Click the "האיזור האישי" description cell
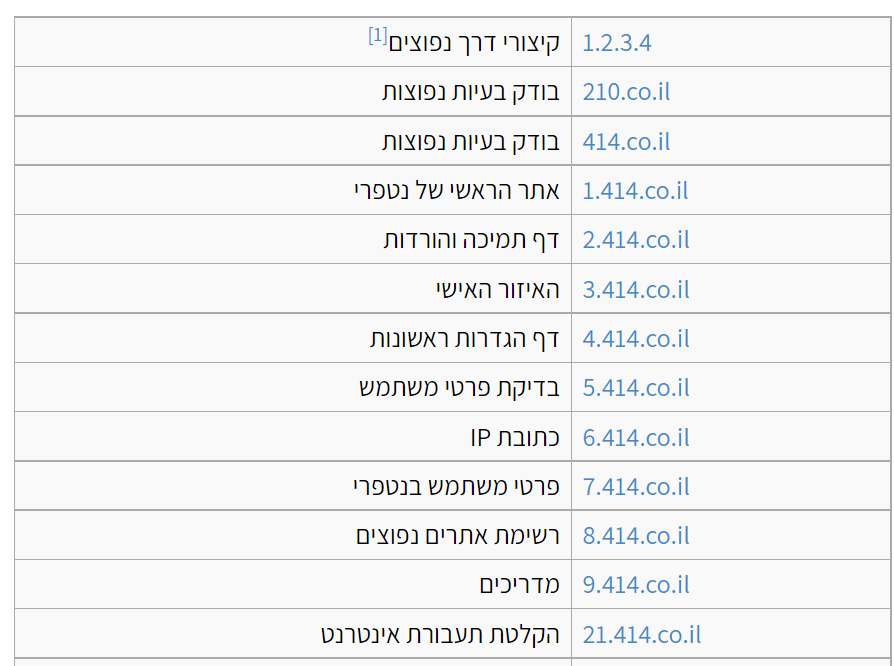Image resolution: width=894 pixels, height=666 pixels. 497,290
